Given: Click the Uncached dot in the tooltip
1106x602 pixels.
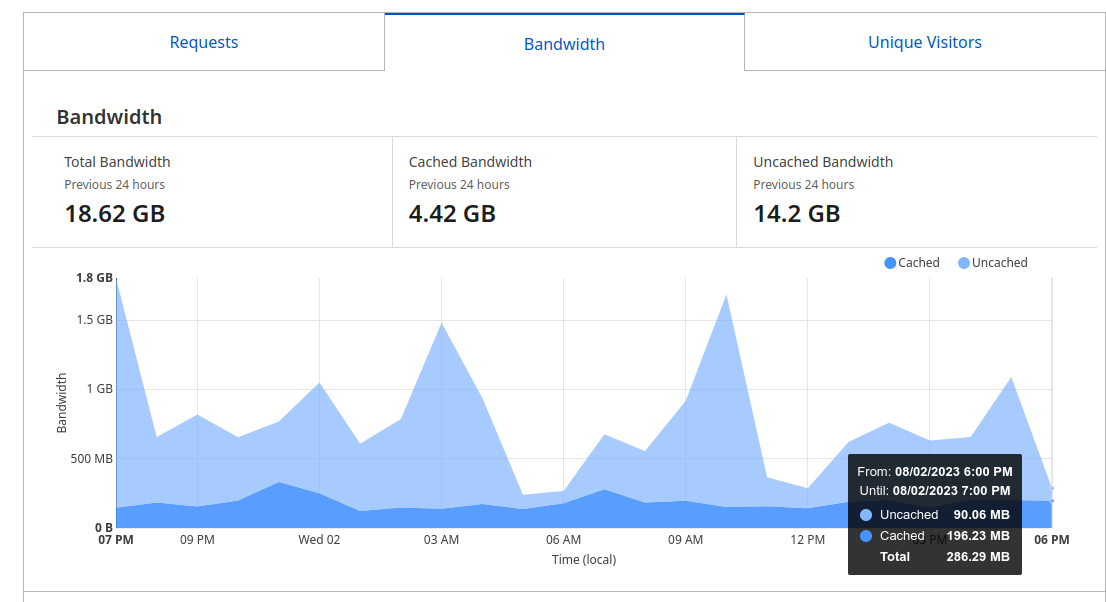Looking at the screenshot, I should click(x=866, y=515).
